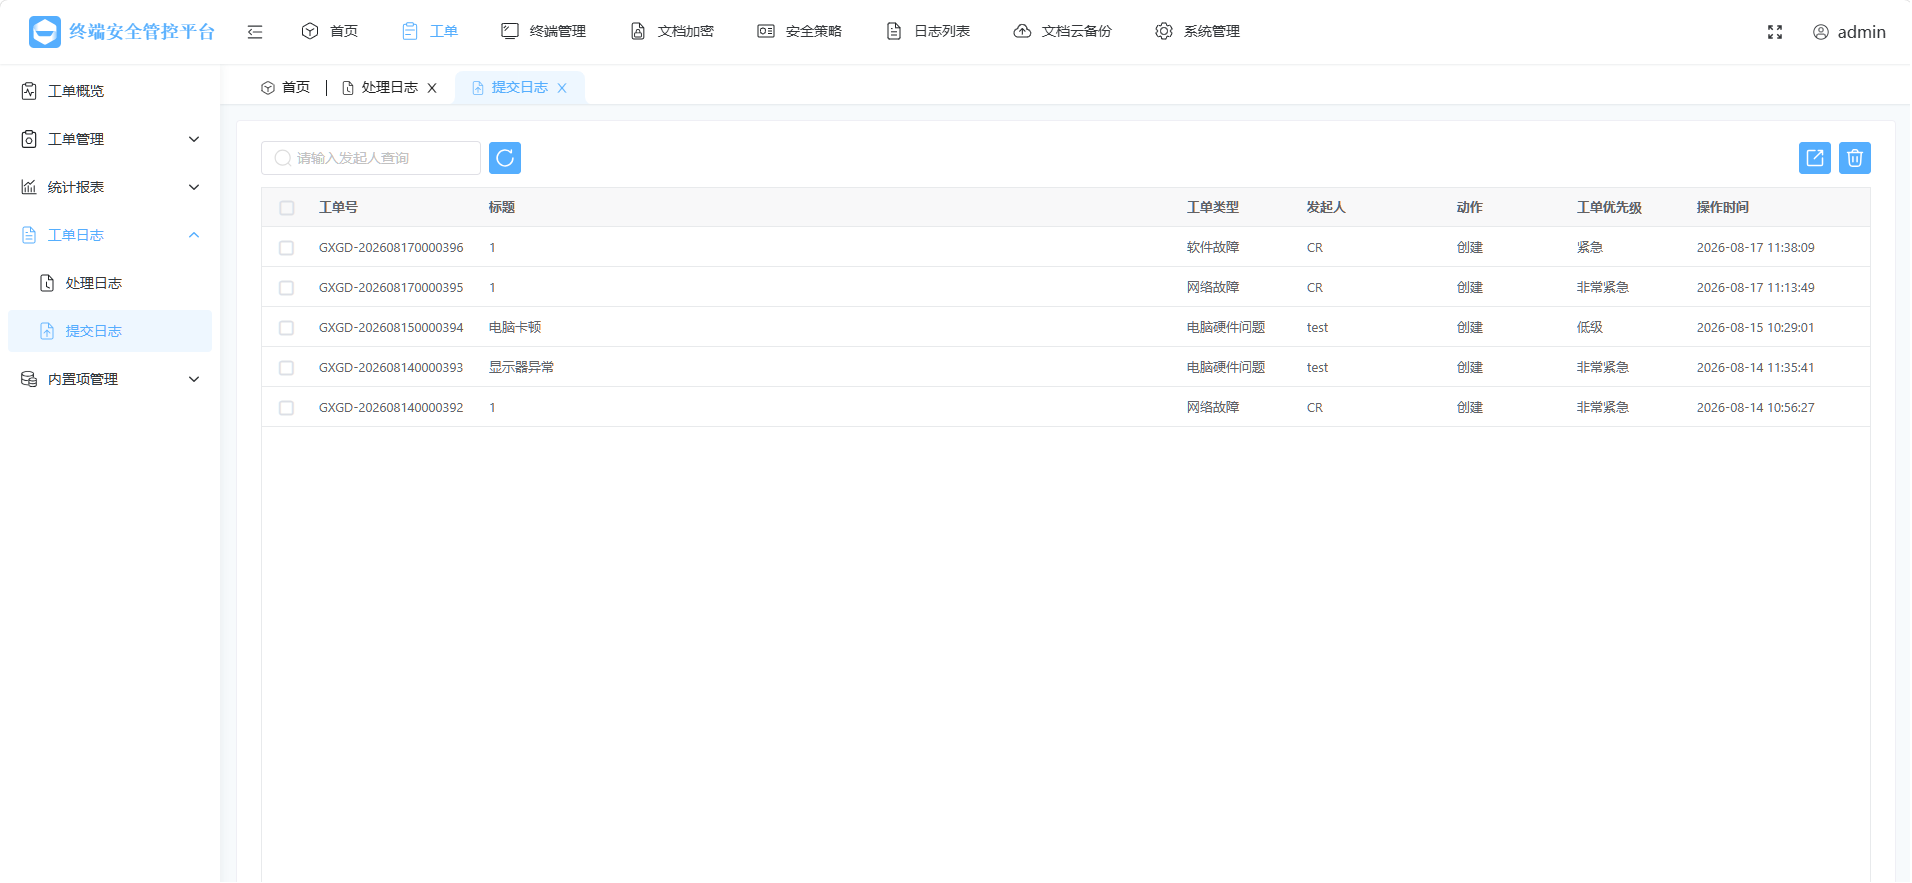This screenshot has width=1912, height=883.
Task: Click the trash delete icon button
Action: [x=1855, y=158]
